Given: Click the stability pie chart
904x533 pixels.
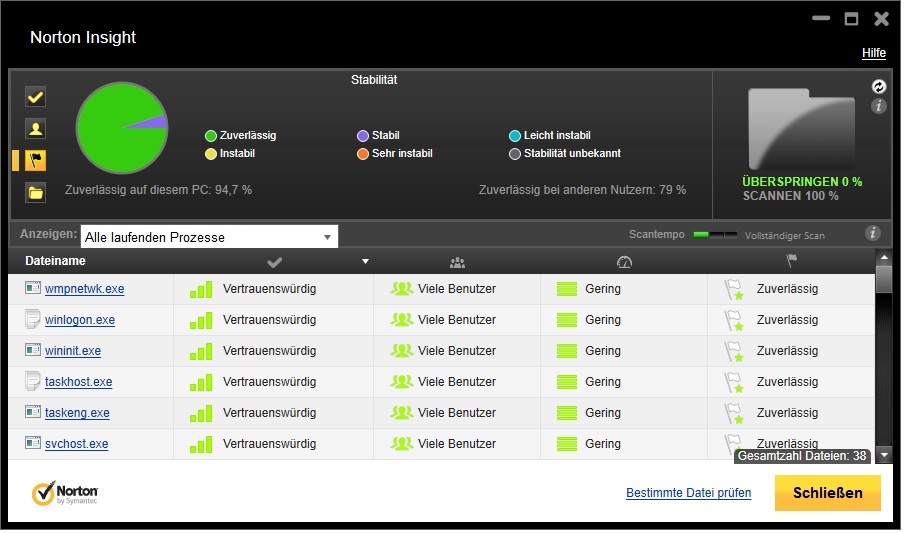Looking at the screenshot, I should 122,128.
